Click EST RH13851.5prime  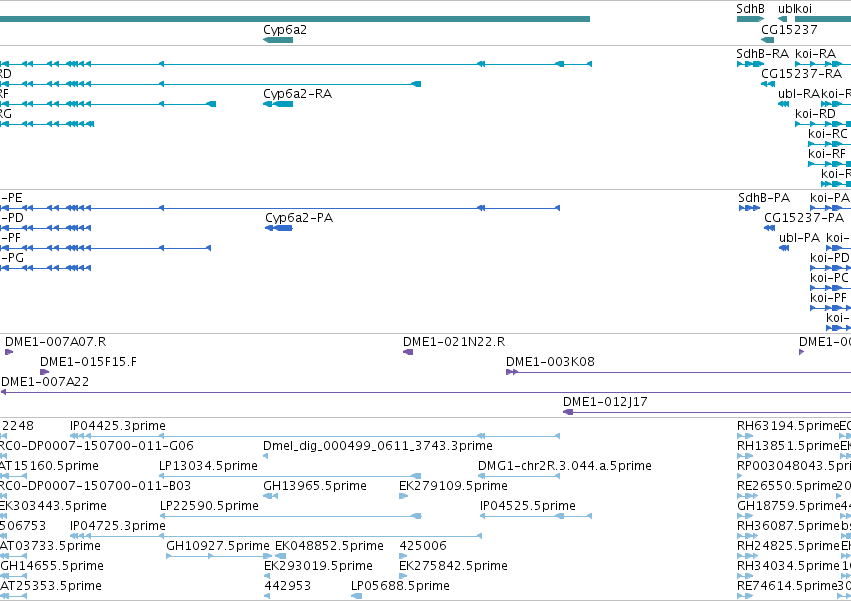point(788,446)
